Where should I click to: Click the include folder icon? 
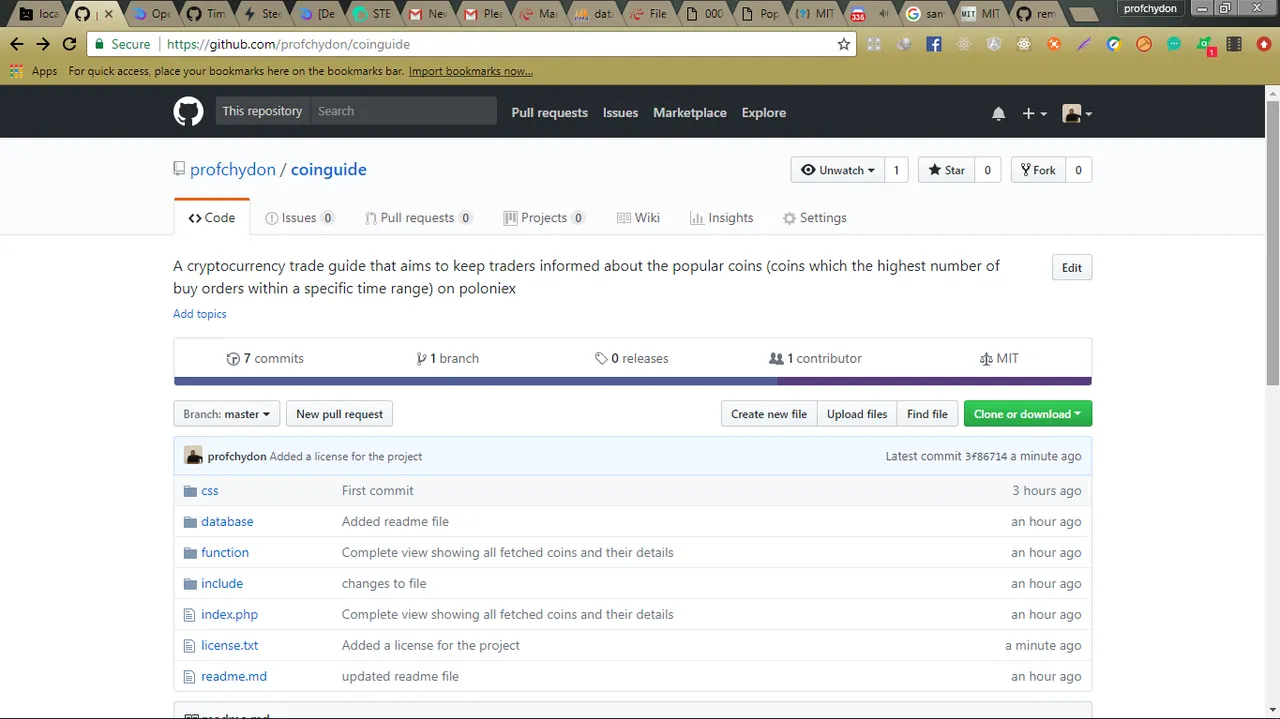(x=191, y=584)
